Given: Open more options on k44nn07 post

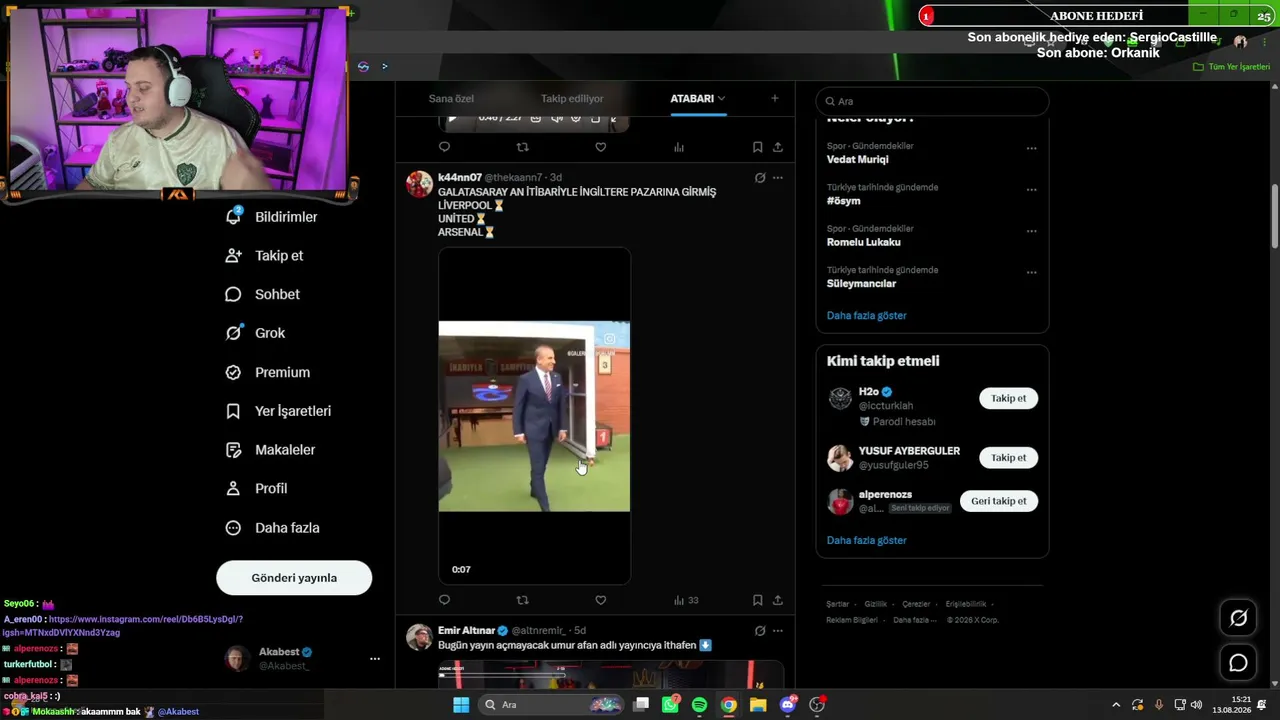Looking at the screenshot, I should 778,178.
